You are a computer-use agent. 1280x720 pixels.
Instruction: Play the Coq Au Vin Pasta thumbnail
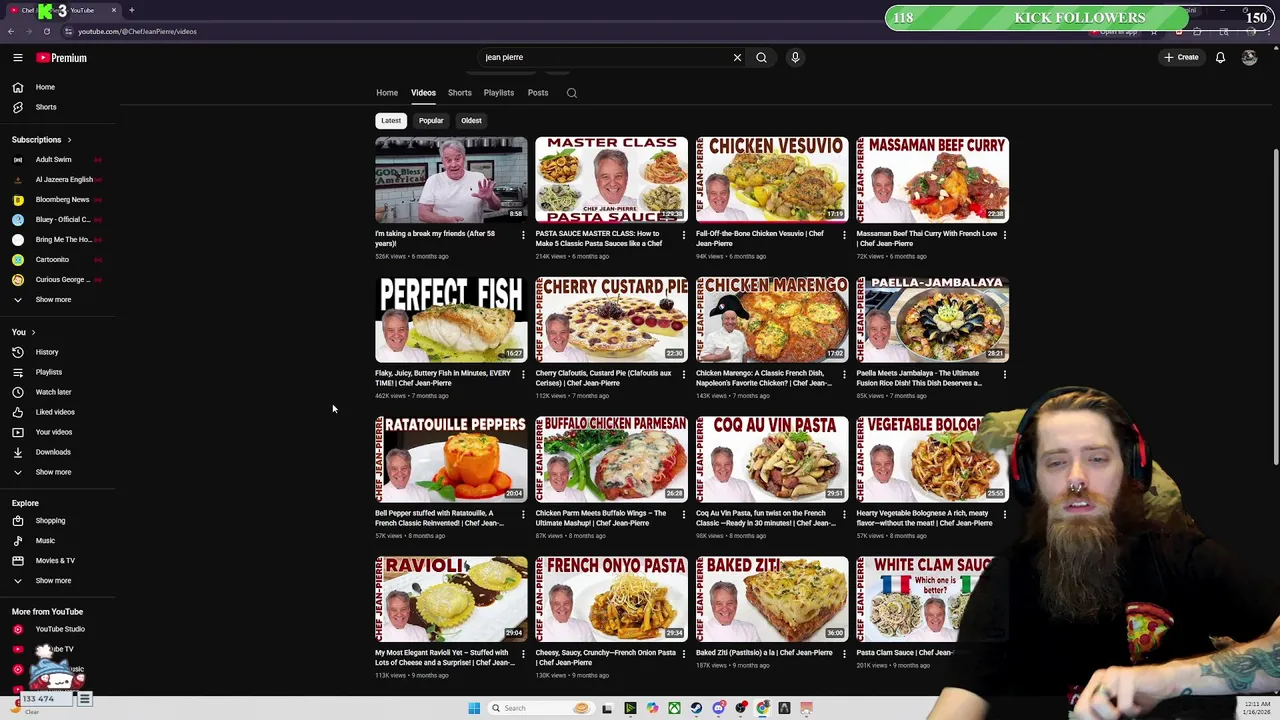(x=772, y=459)
